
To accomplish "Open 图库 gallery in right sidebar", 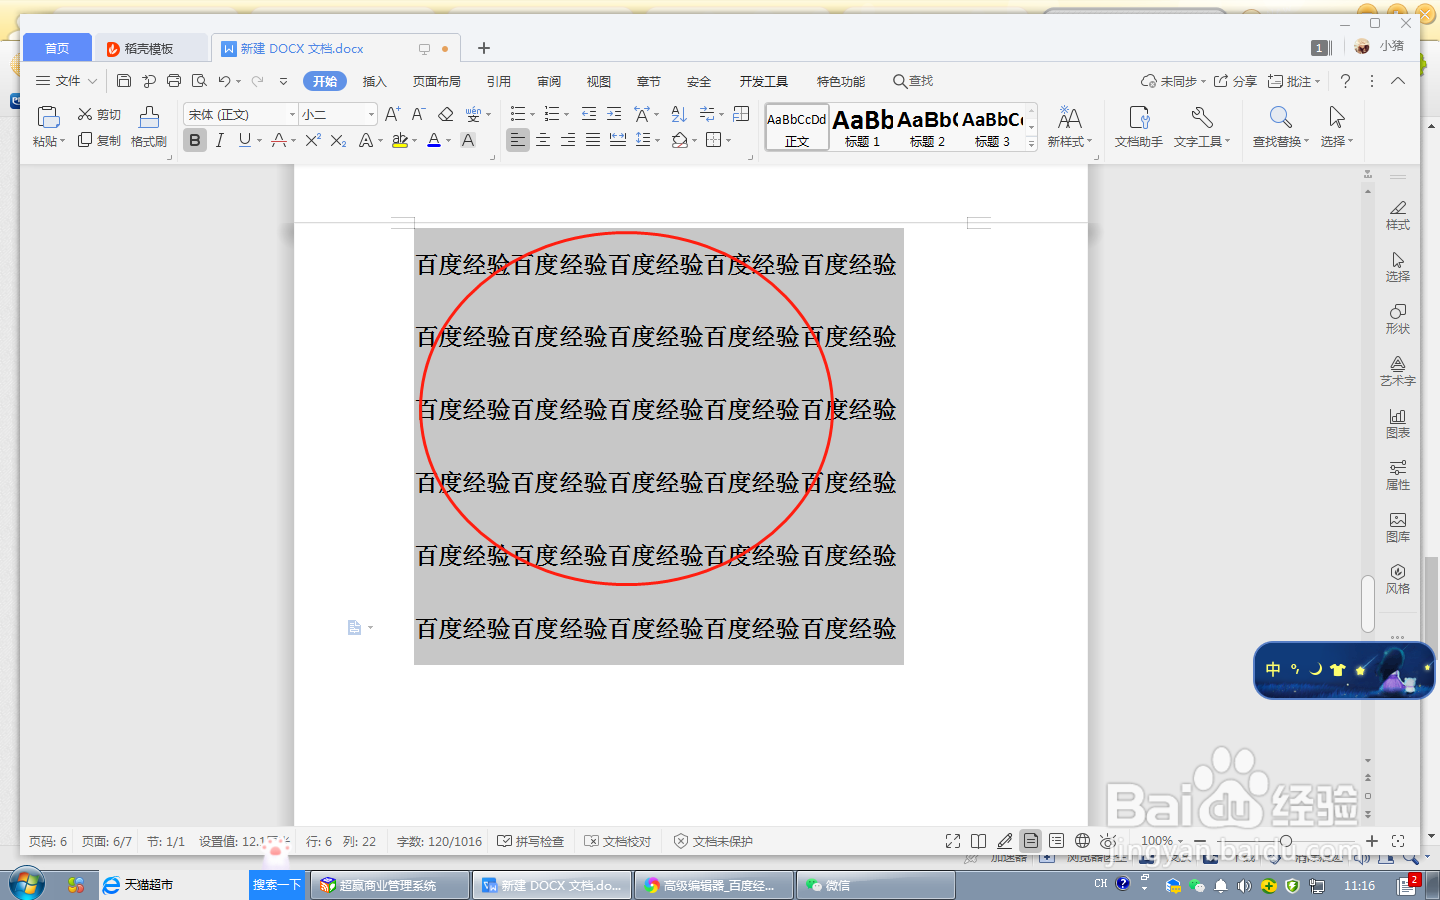I will click(x=1398, y=527).
